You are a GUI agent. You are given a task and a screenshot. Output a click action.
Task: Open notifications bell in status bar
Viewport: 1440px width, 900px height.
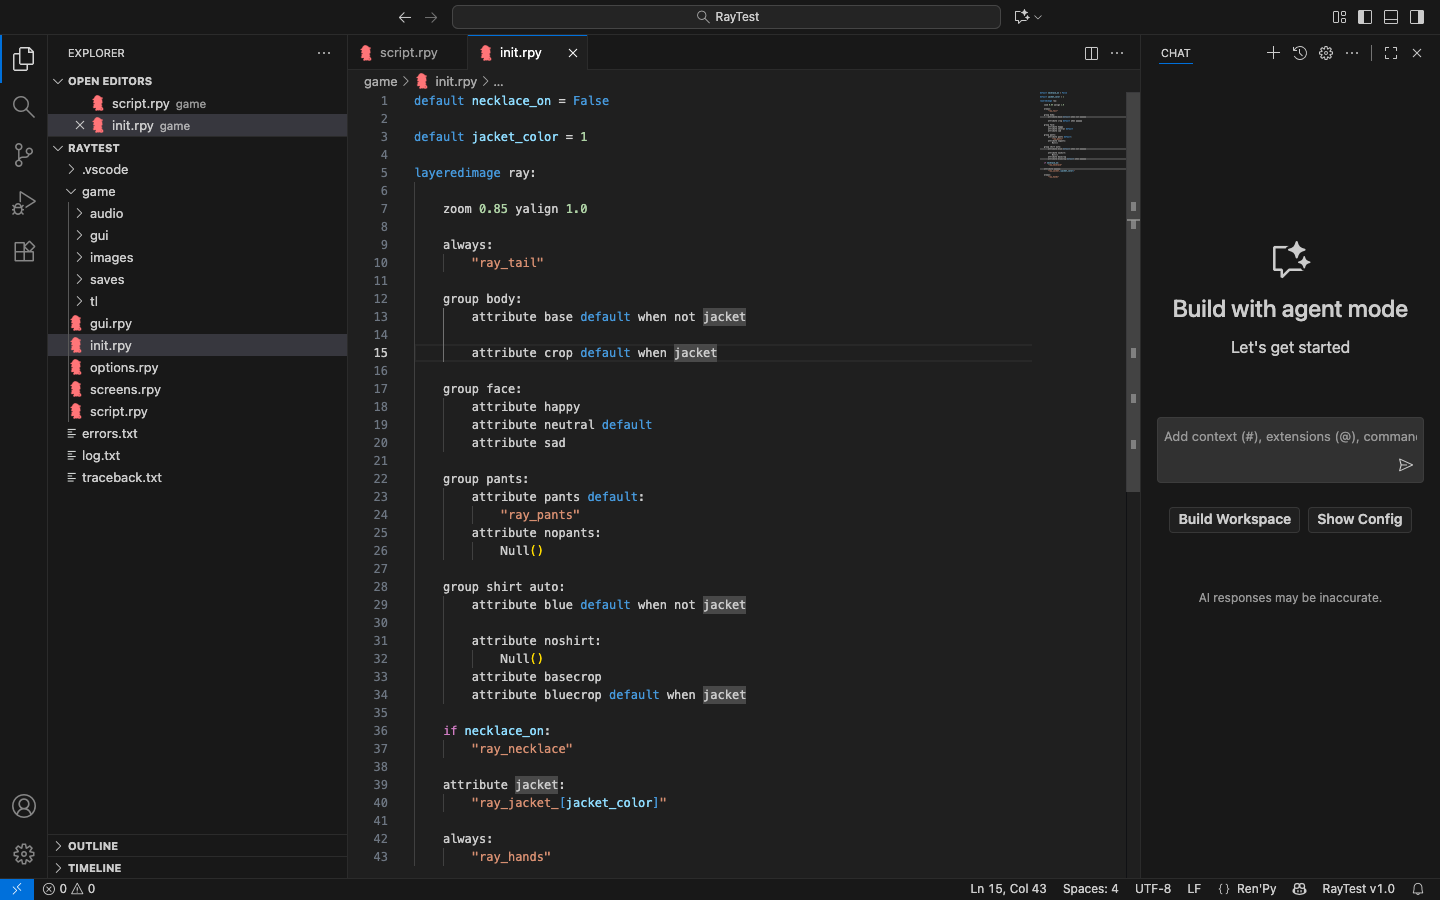[1417, 889]
